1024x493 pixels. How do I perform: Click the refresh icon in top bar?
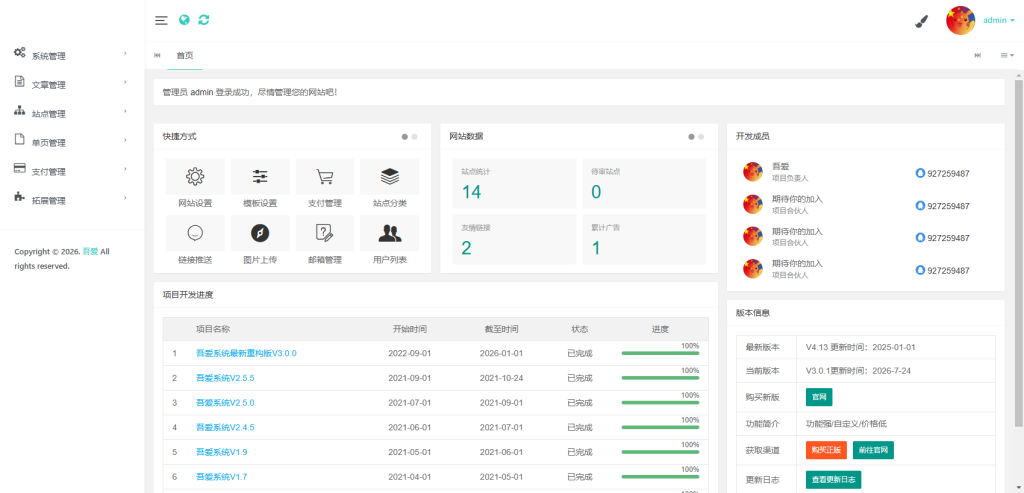coord(204,20)
